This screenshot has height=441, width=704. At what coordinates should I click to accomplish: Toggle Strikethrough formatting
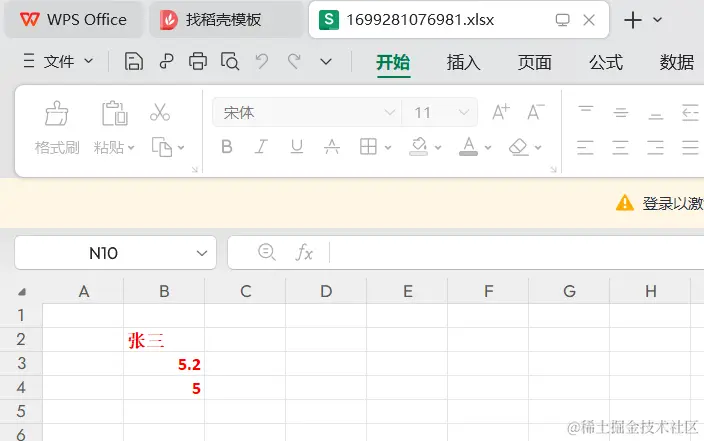pyautogui.click(x=332, y=146)
